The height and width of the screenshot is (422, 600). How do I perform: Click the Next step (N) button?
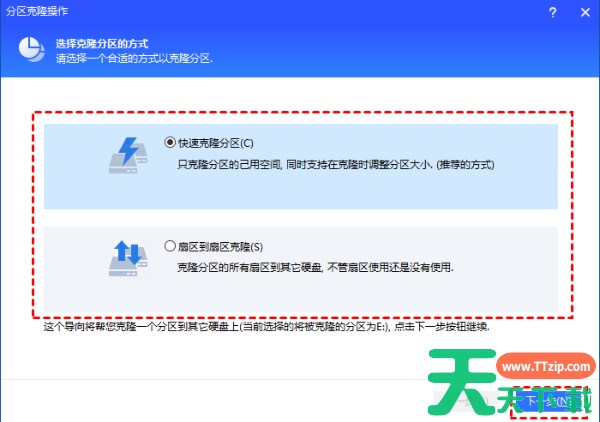point(550,401)
